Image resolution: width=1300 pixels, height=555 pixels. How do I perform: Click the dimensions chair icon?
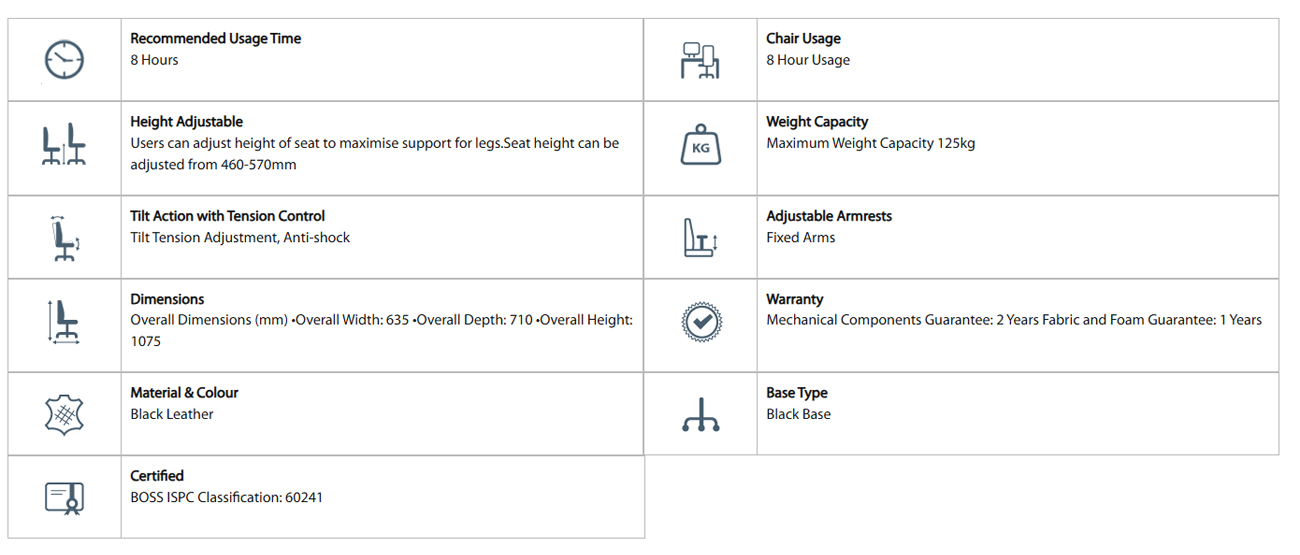pos(64,322)
